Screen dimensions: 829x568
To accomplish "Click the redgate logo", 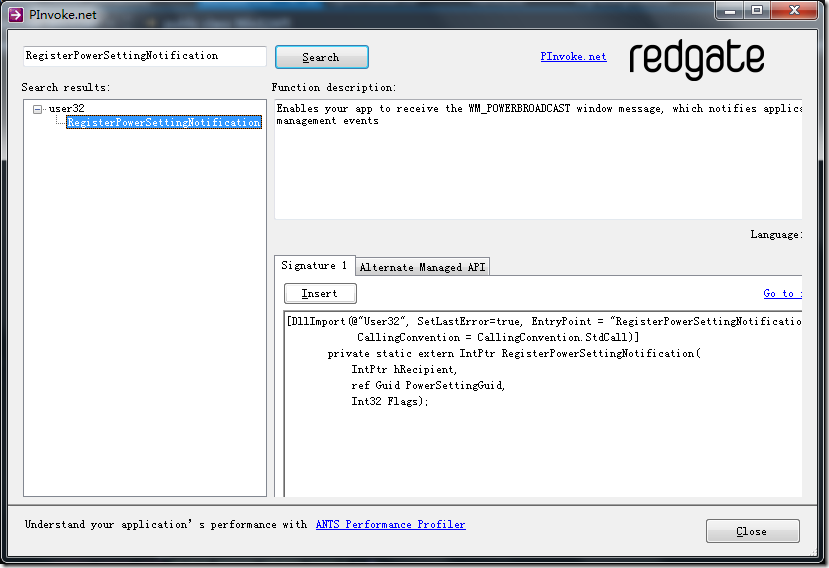I will pyautogui.click(x=697, y=59).
